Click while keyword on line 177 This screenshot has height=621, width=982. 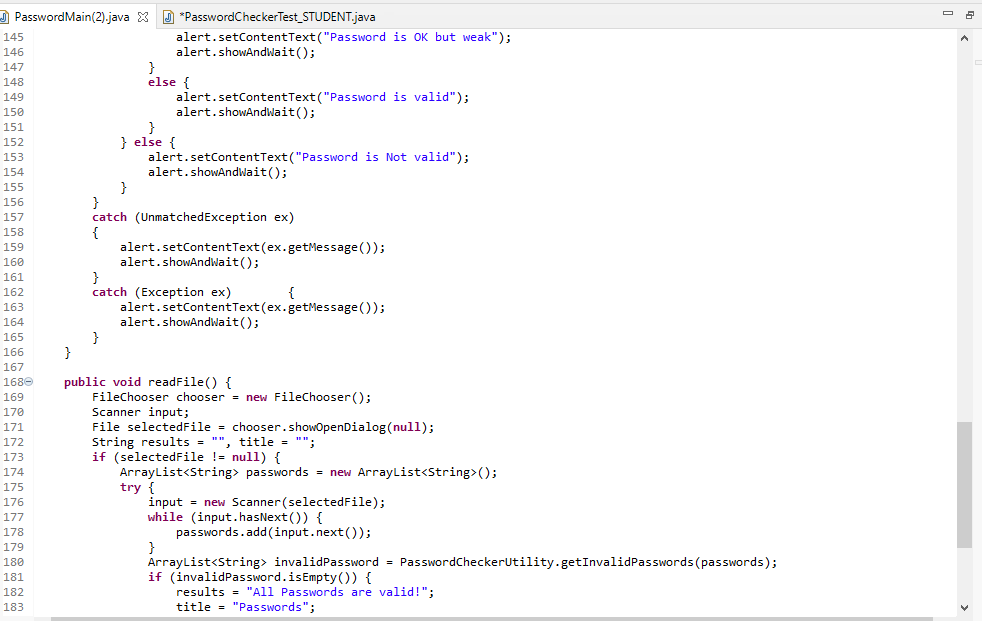165,517
